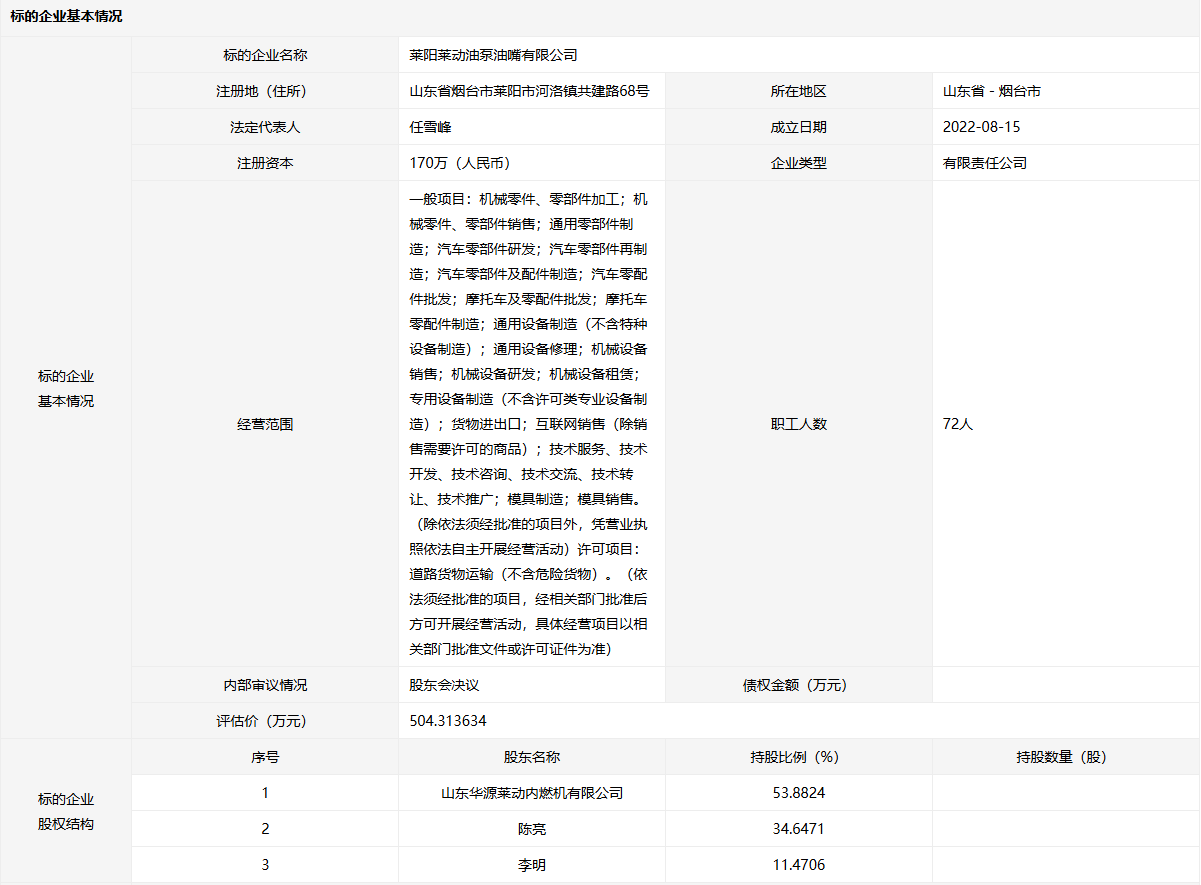Select the 11.4706 shareholding percentage
The height and width of the screenshot is (885, 1201).
tap(798, 865)
